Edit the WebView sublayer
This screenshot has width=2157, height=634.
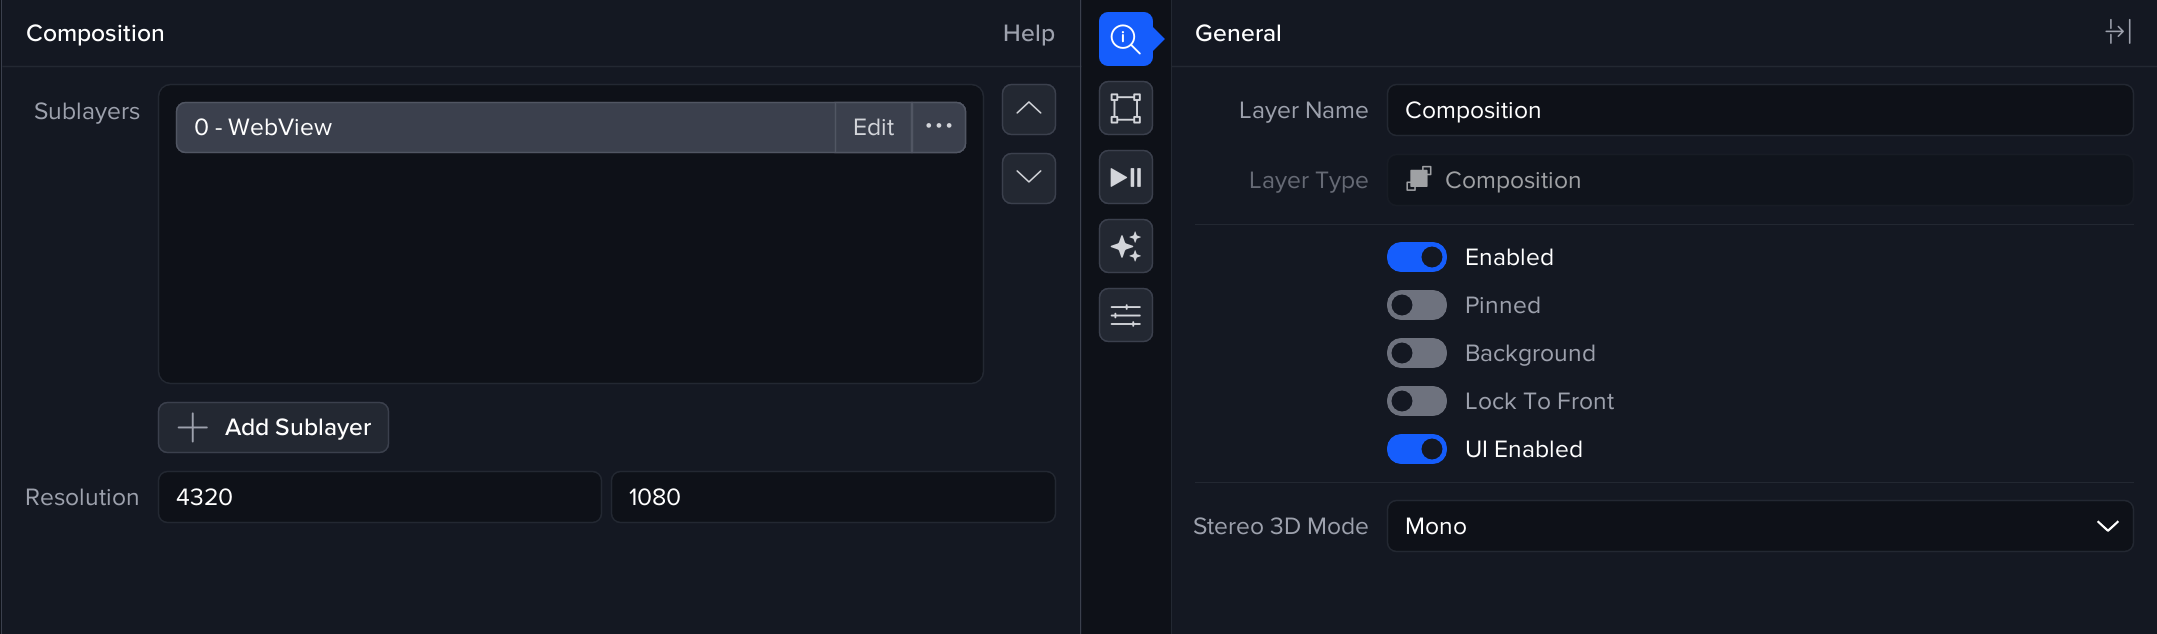(x=873, y=127)
